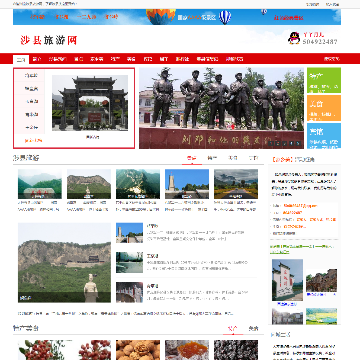The width and height of the screenshot is (360, 360).
Task: Click the rightmost link in the red navigation bar
Action: coord(331,59)
